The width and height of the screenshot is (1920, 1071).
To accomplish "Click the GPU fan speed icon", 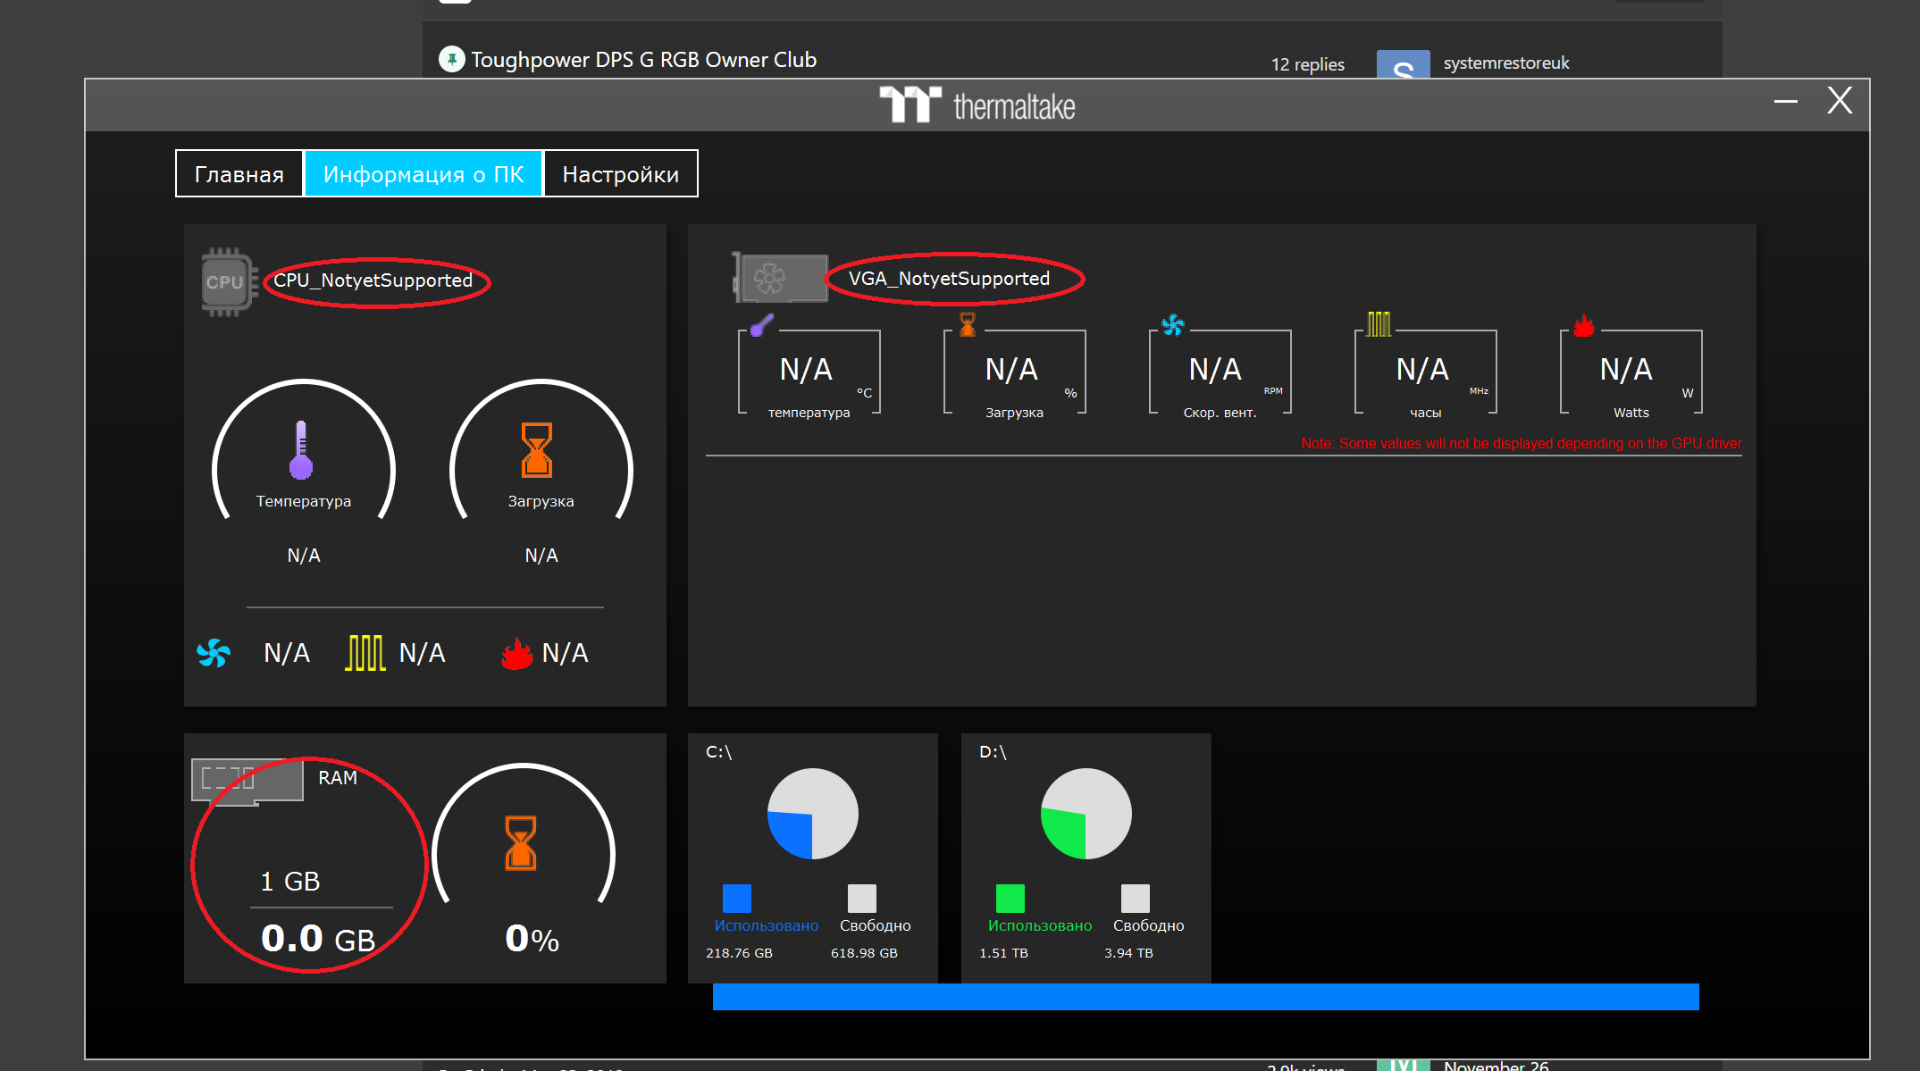I will click(1173, 325).
